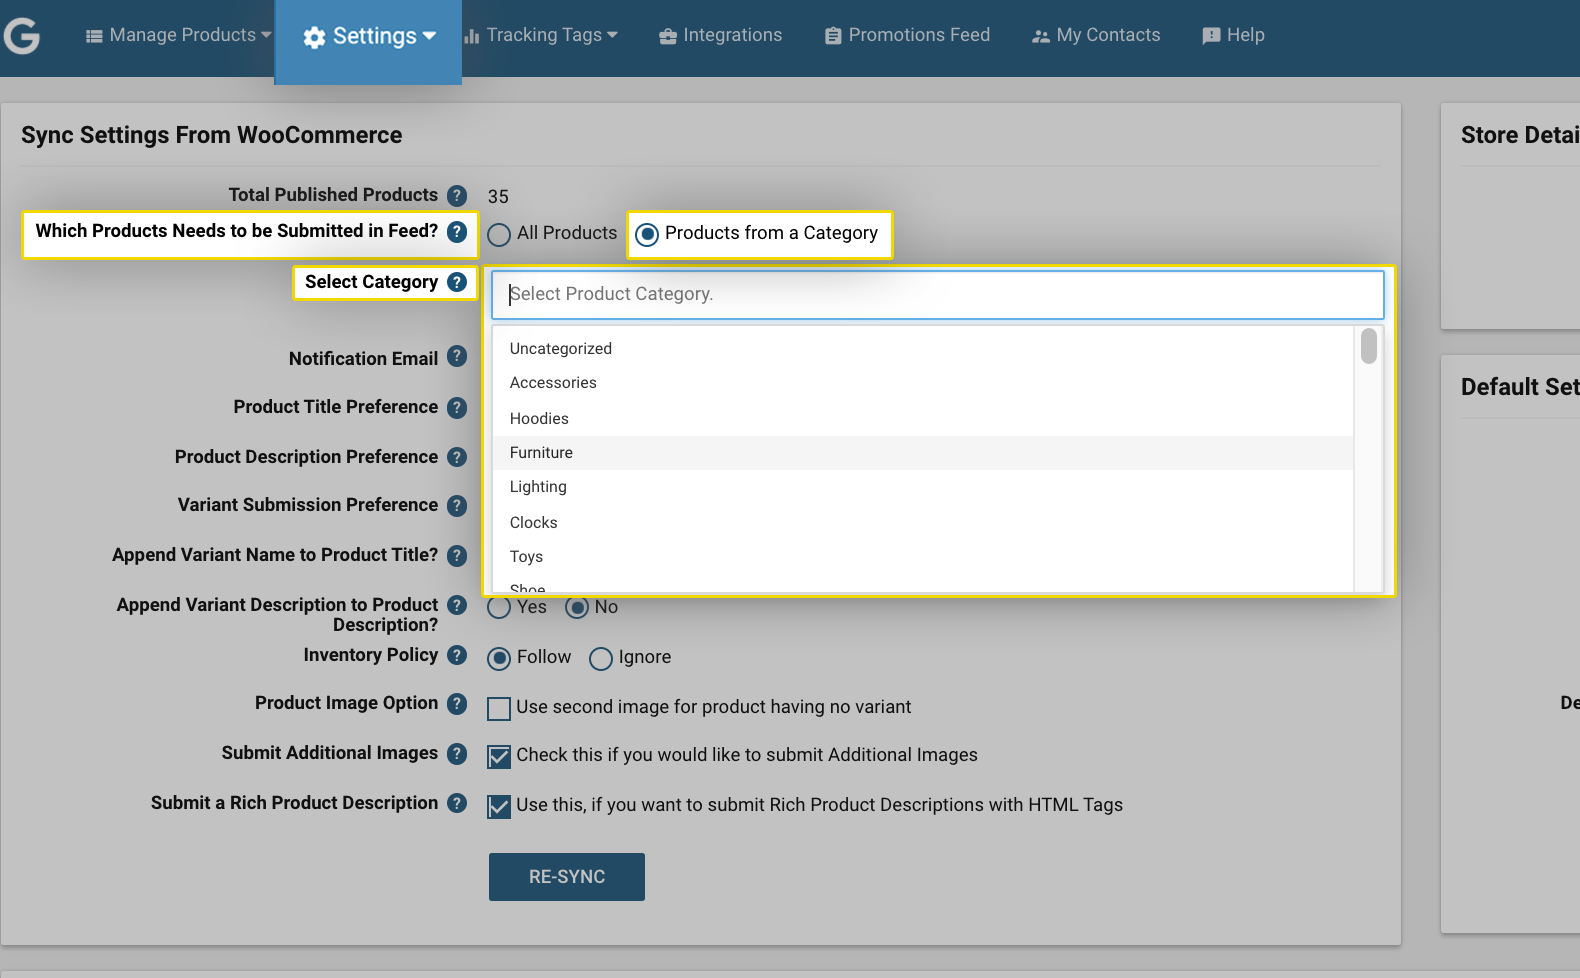Open the Tracking Tags menu

click(x=544, y=35)
